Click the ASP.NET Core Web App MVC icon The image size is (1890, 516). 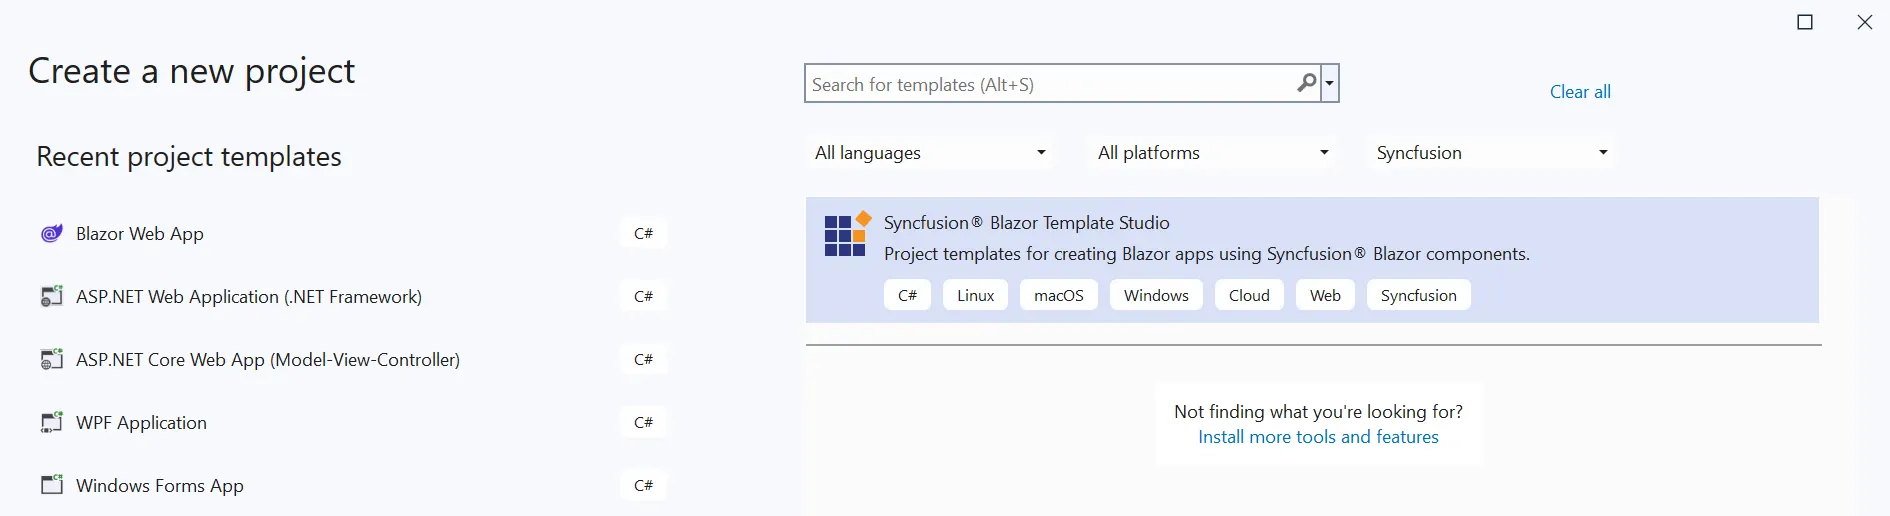coord(51,360)
